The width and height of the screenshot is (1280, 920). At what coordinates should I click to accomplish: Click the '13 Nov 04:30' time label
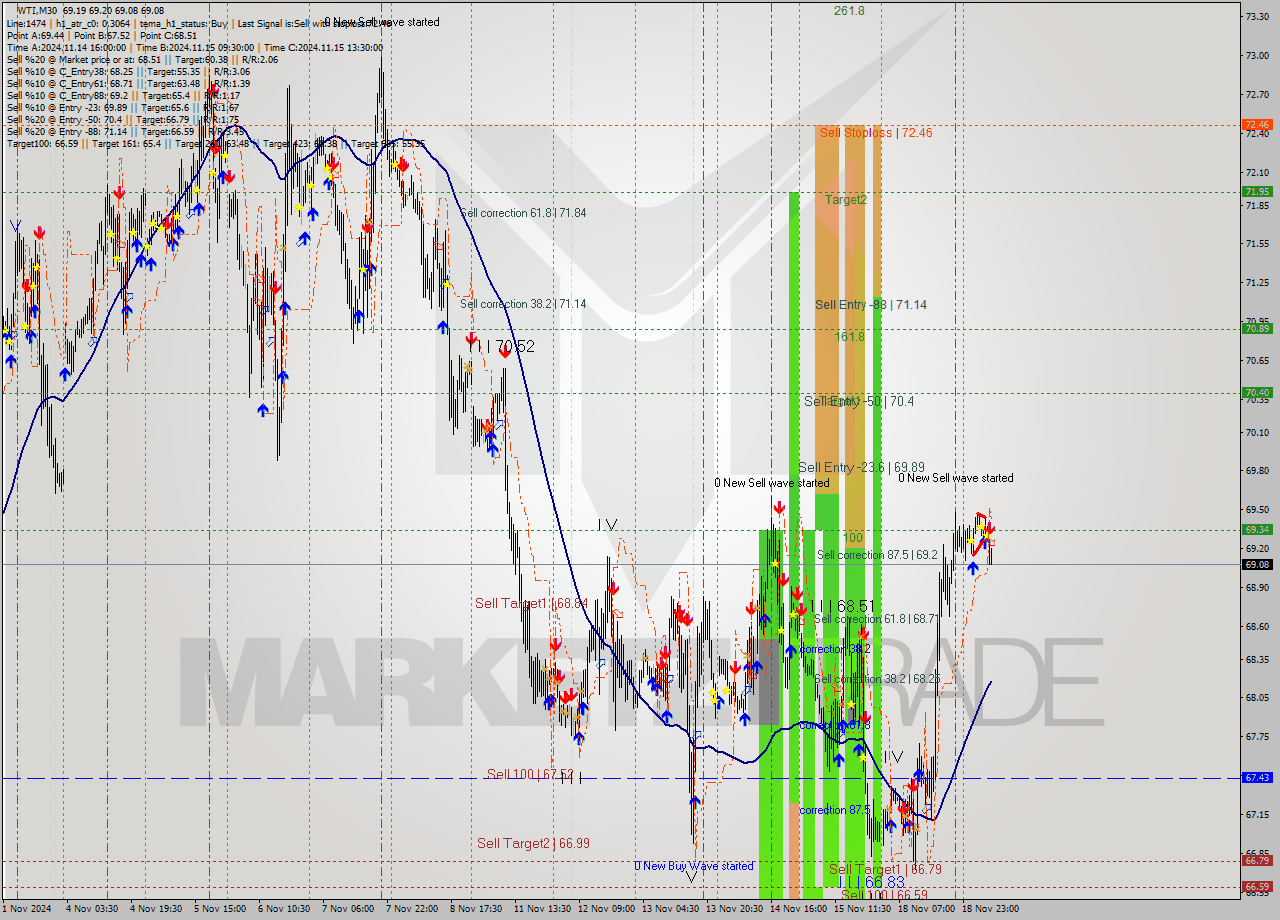tap(670, 909)
